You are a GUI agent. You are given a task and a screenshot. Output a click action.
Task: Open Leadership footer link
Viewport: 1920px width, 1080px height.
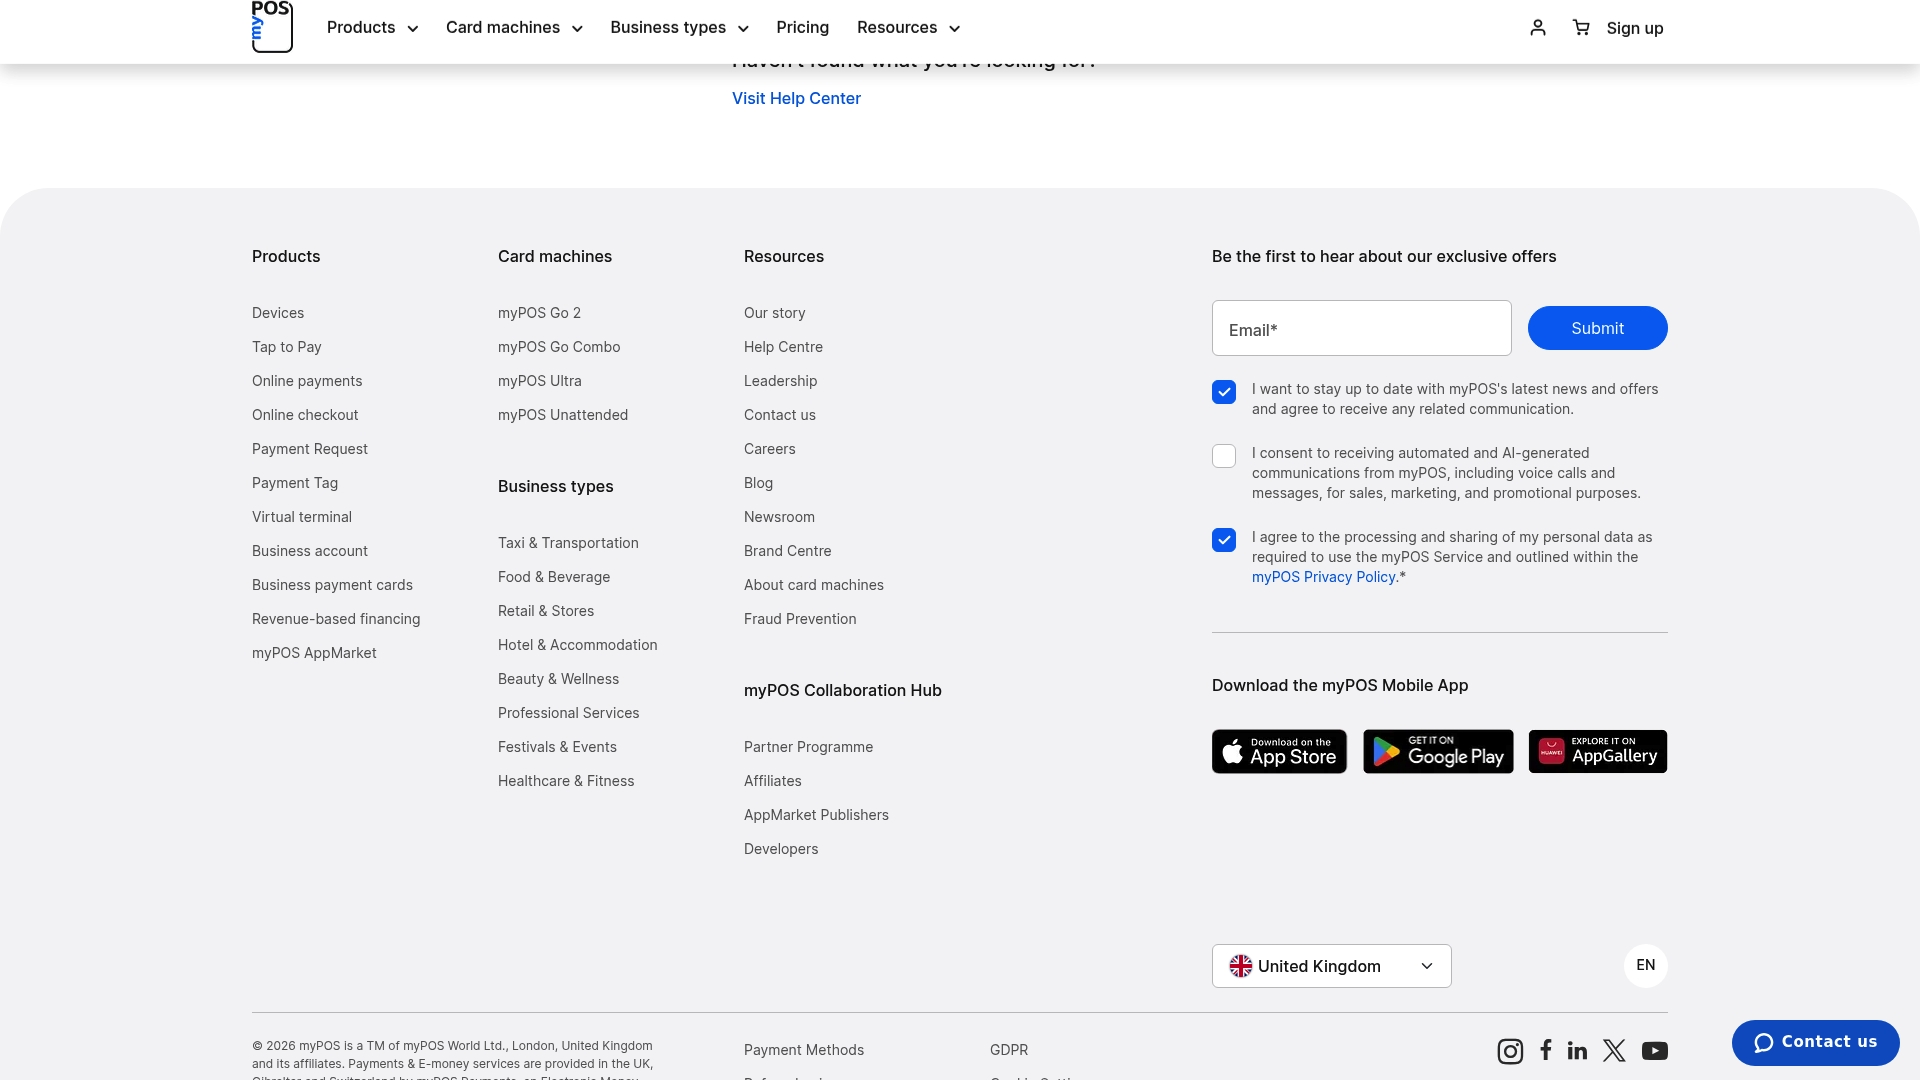click(780, 381)
